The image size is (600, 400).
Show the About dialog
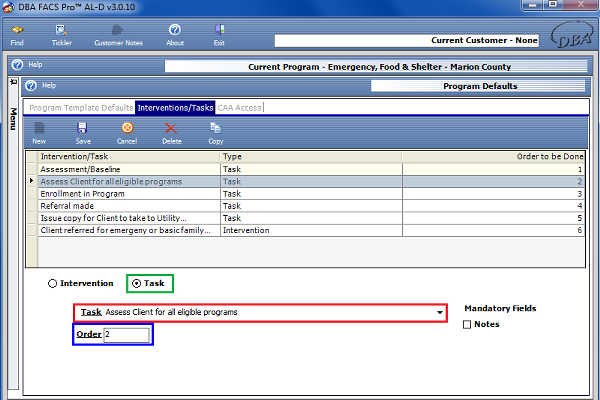[x=175, y=35]
